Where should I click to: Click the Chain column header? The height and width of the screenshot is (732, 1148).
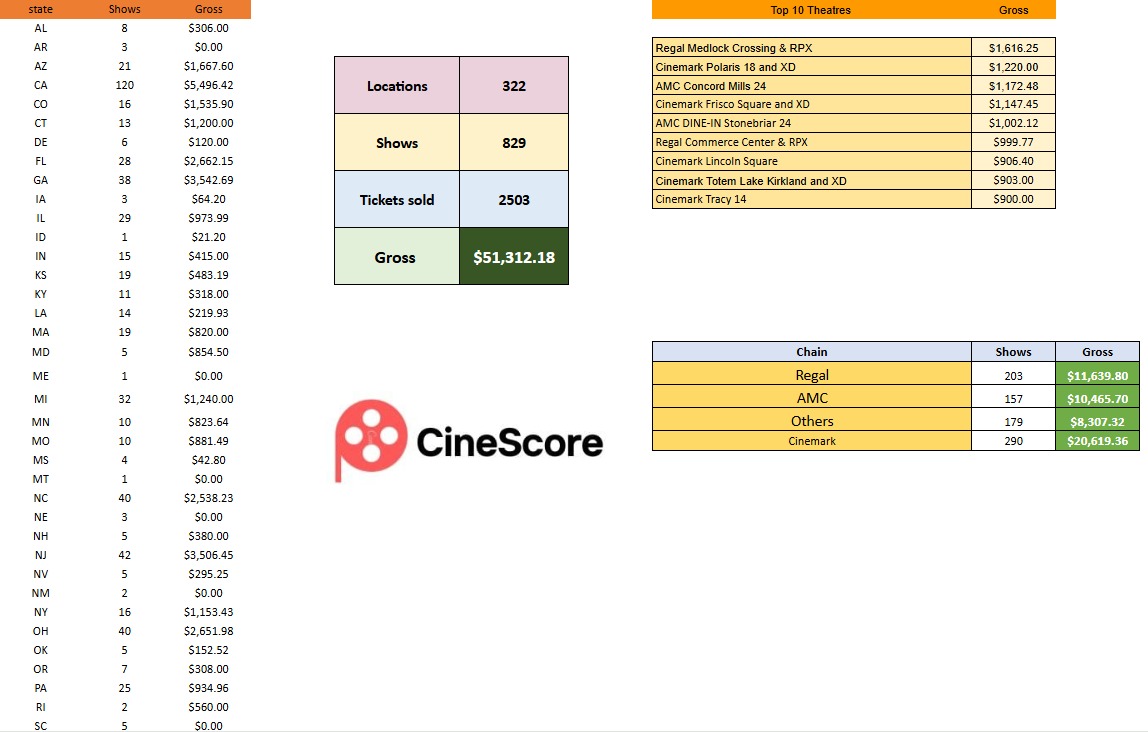(811, 351)
